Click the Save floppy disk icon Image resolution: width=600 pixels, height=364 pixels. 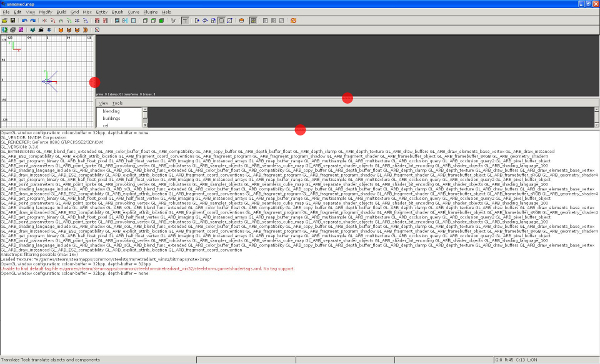click(x=13, y=21)
